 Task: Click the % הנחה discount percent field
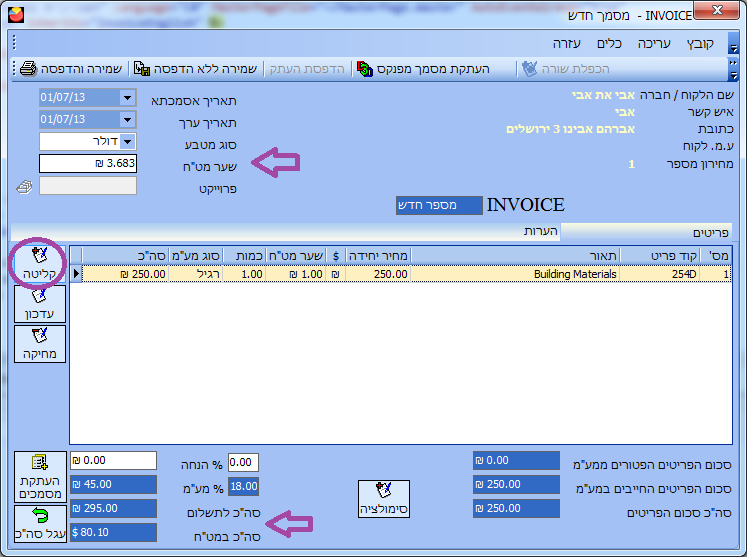[x=242, y=462]
